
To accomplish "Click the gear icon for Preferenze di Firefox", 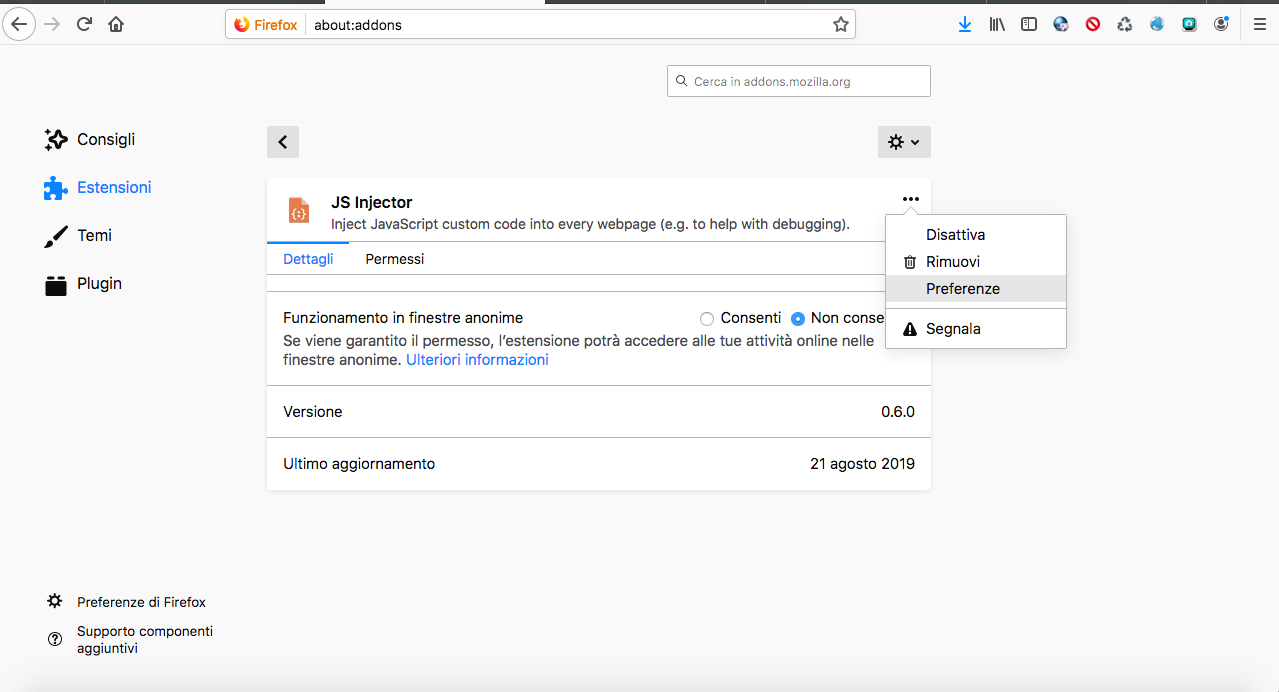I will click(x=55, y=601).
